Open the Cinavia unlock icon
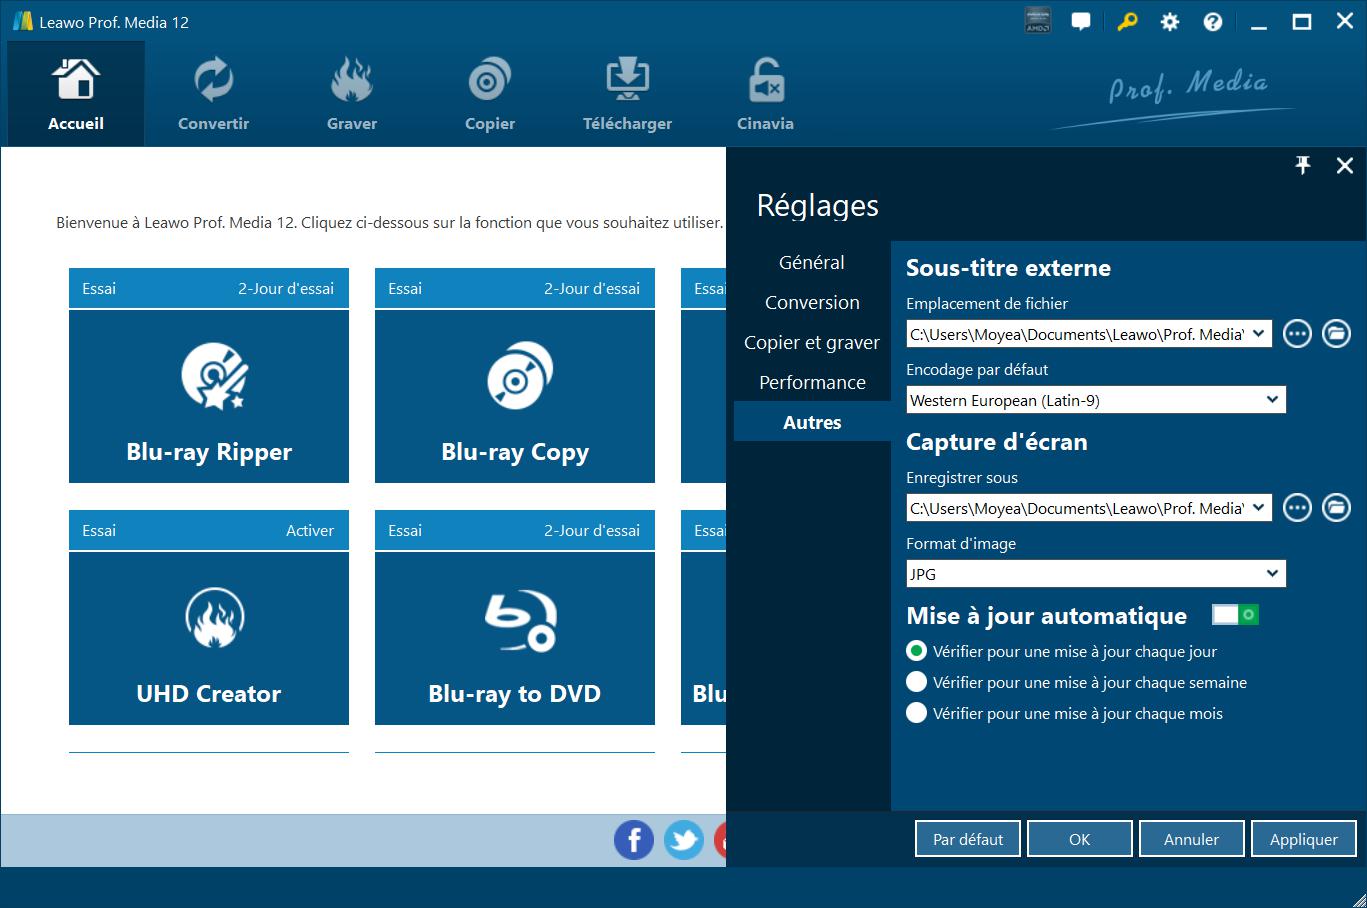The height and width of the screenshot is (908, 1367). 765,80
